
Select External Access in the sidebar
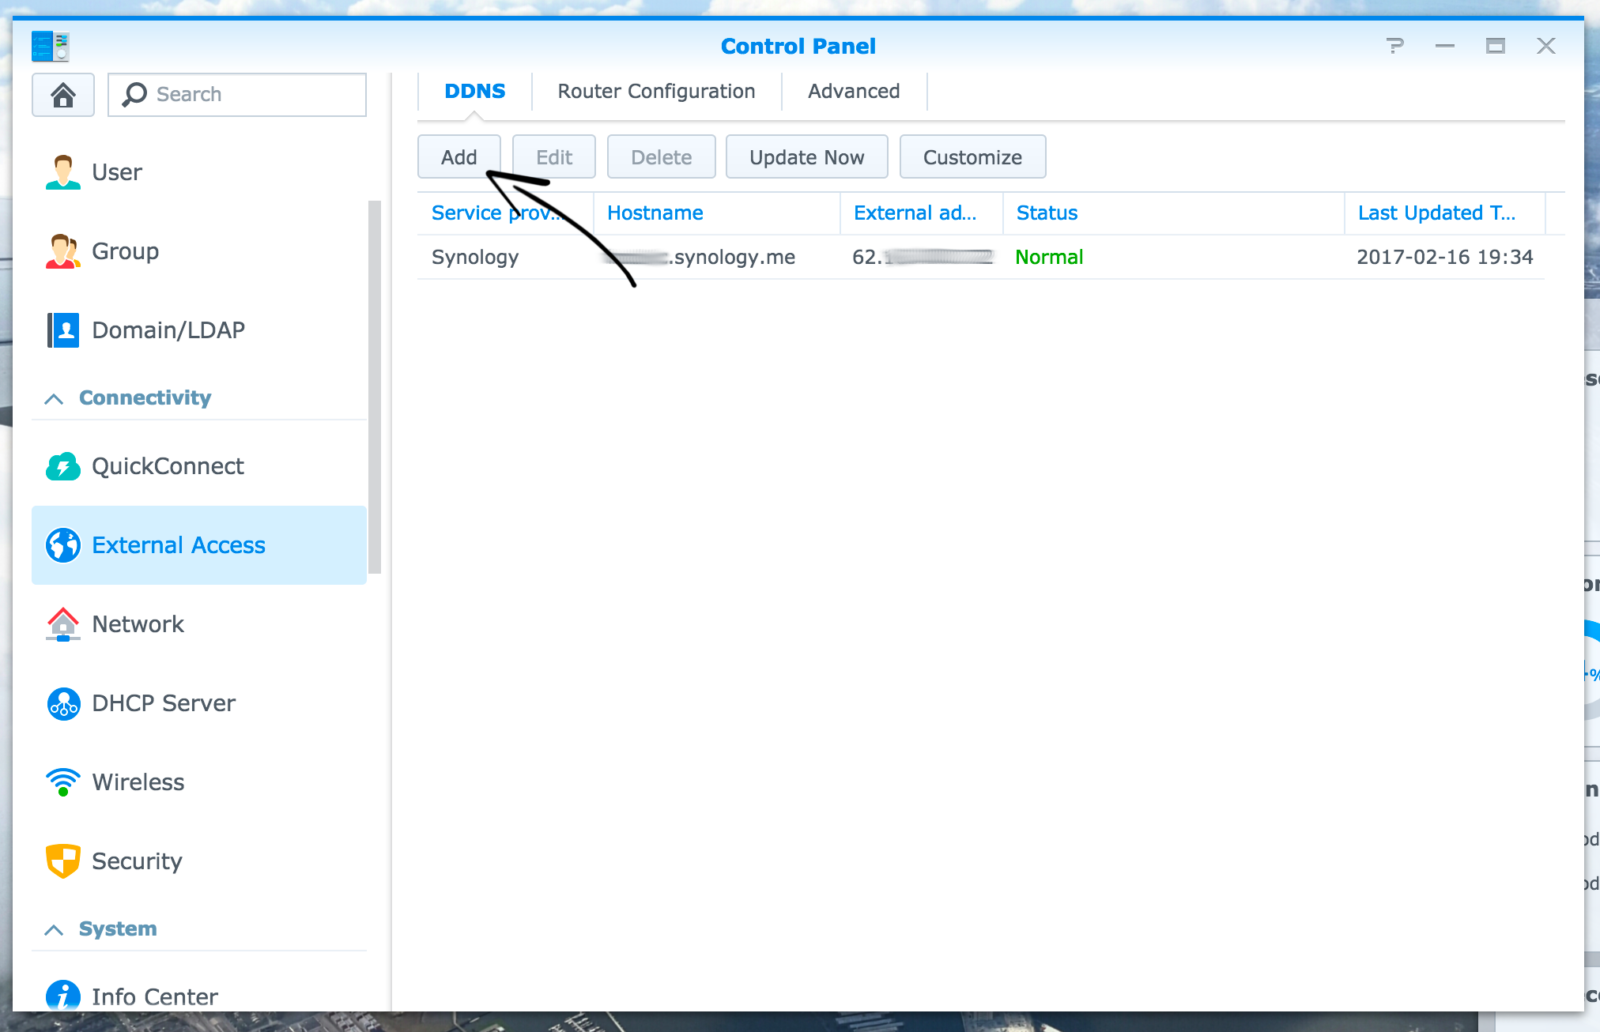point(200,545)
